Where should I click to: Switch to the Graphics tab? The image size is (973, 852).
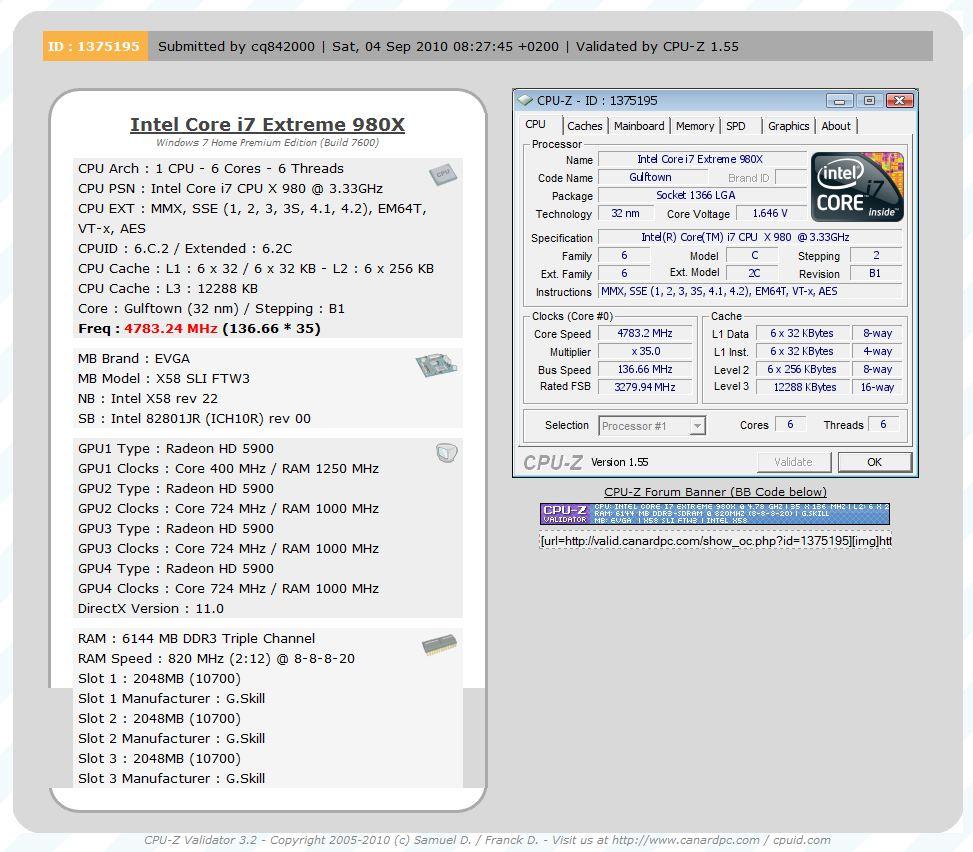pos(789,126)
